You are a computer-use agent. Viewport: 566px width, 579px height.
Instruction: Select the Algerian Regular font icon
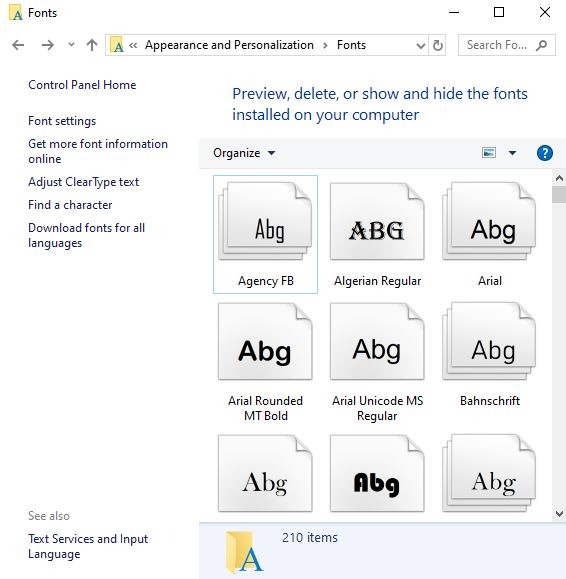coord(377,221)
